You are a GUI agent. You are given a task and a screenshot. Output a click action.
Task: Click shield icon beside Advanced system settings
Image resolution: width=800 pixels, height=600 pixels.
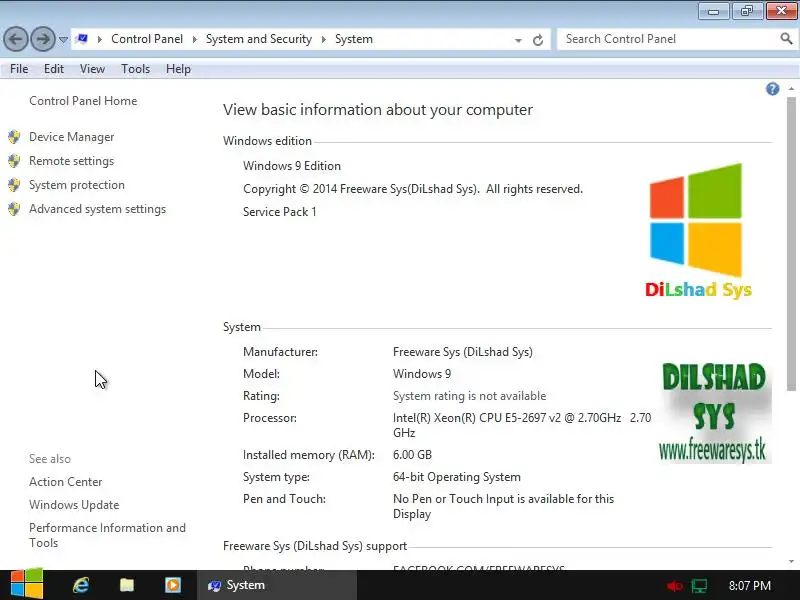(x=14, y=209)
